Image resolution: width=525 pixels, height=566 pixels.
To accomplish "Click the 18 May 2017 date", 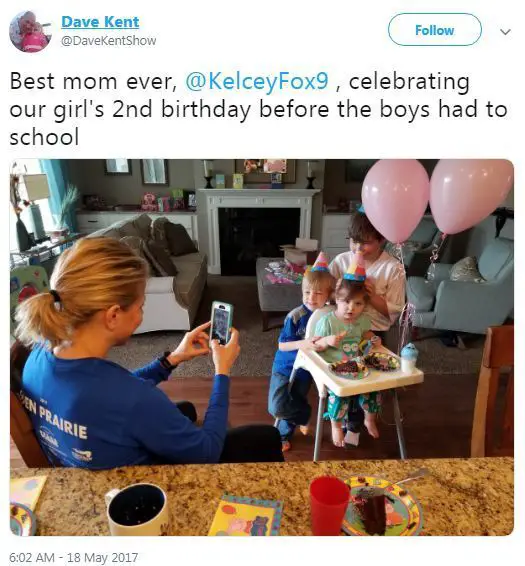I will pyautogui.click(x=102, y=557).
